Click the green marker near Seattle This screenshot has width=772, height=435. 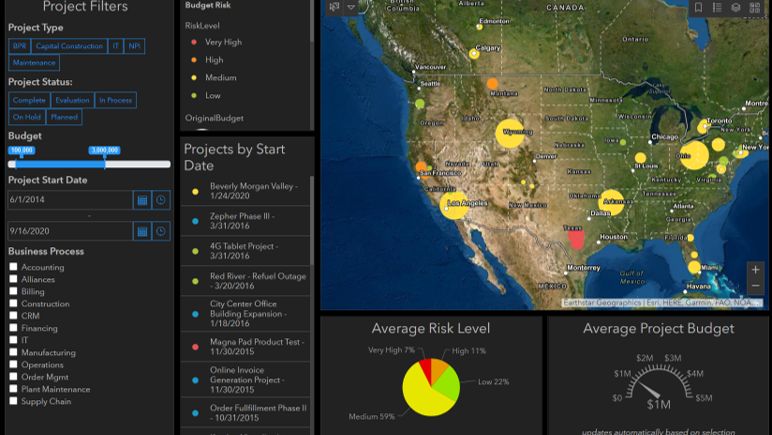point(419,103)
